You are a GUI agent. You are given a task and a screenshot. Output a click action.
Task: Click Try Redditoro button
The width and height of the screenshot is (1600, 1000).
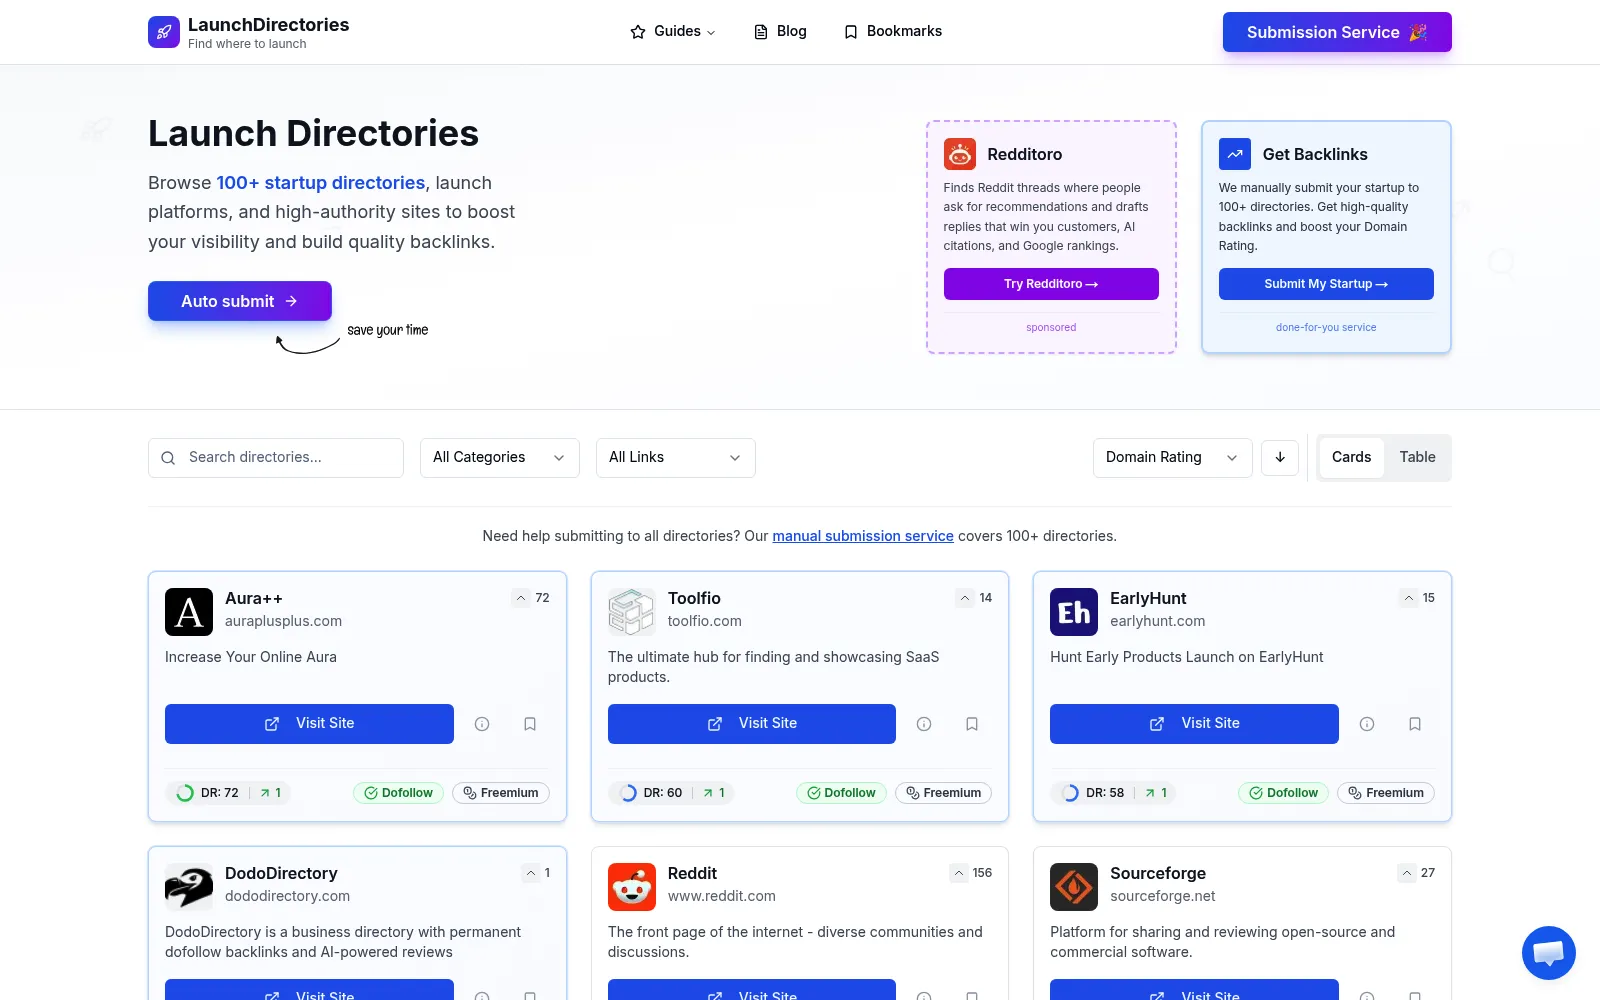tap(1051, 284)
